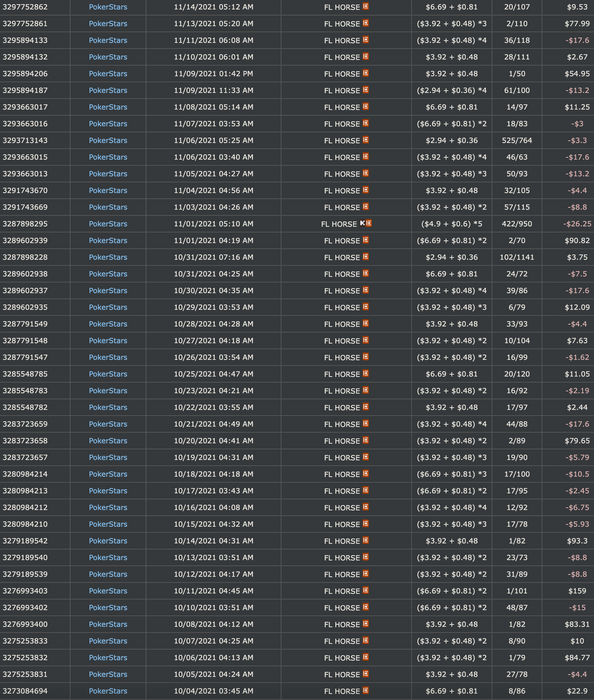594x700 pixels.
Task: Open PokerStars link for tournament 3283723659
Action: [x=108, y=424]
